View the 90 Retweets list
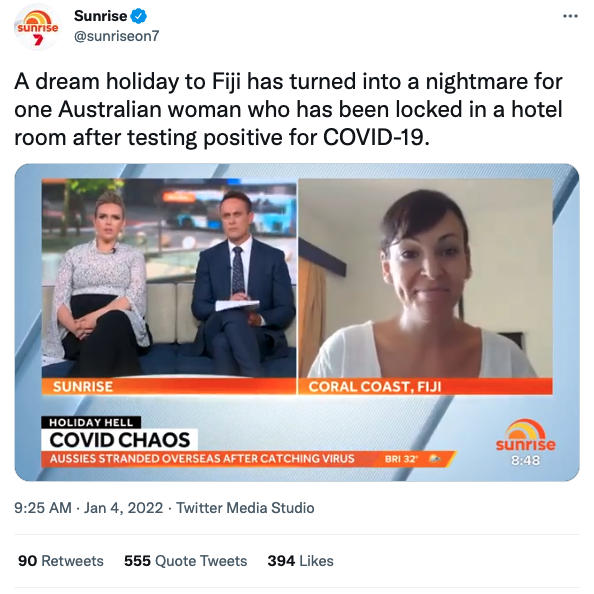 tap(61, 561)
